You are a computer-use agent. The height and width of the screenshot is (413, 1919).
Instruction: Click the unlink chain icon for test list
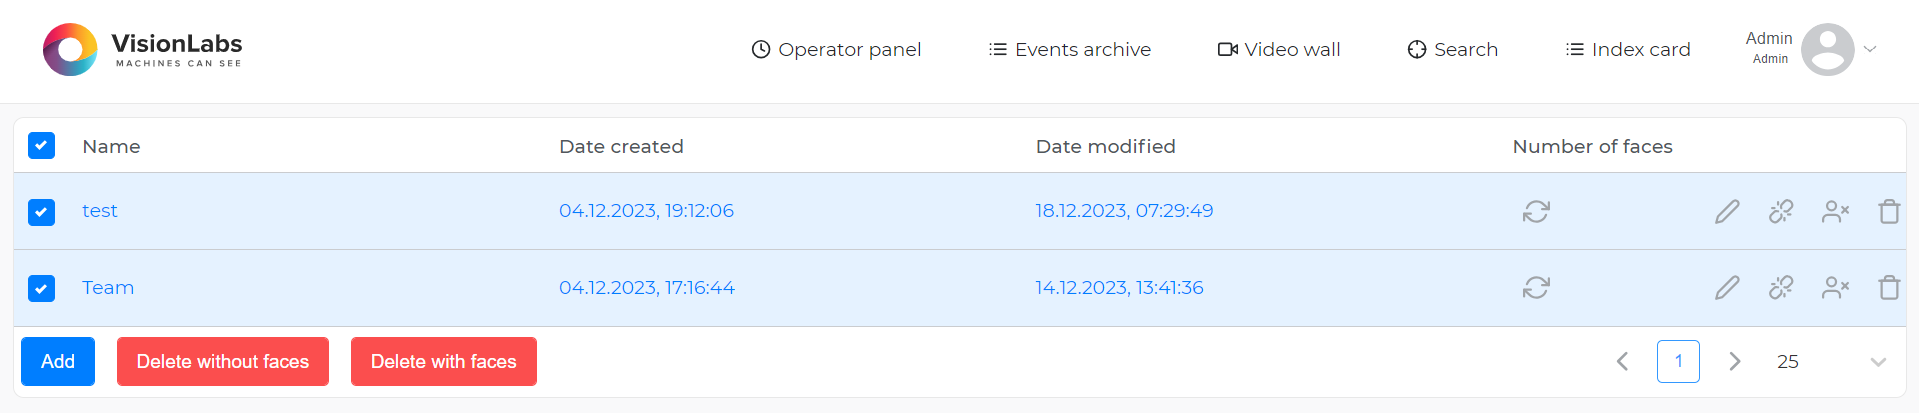click(1781, 211)
